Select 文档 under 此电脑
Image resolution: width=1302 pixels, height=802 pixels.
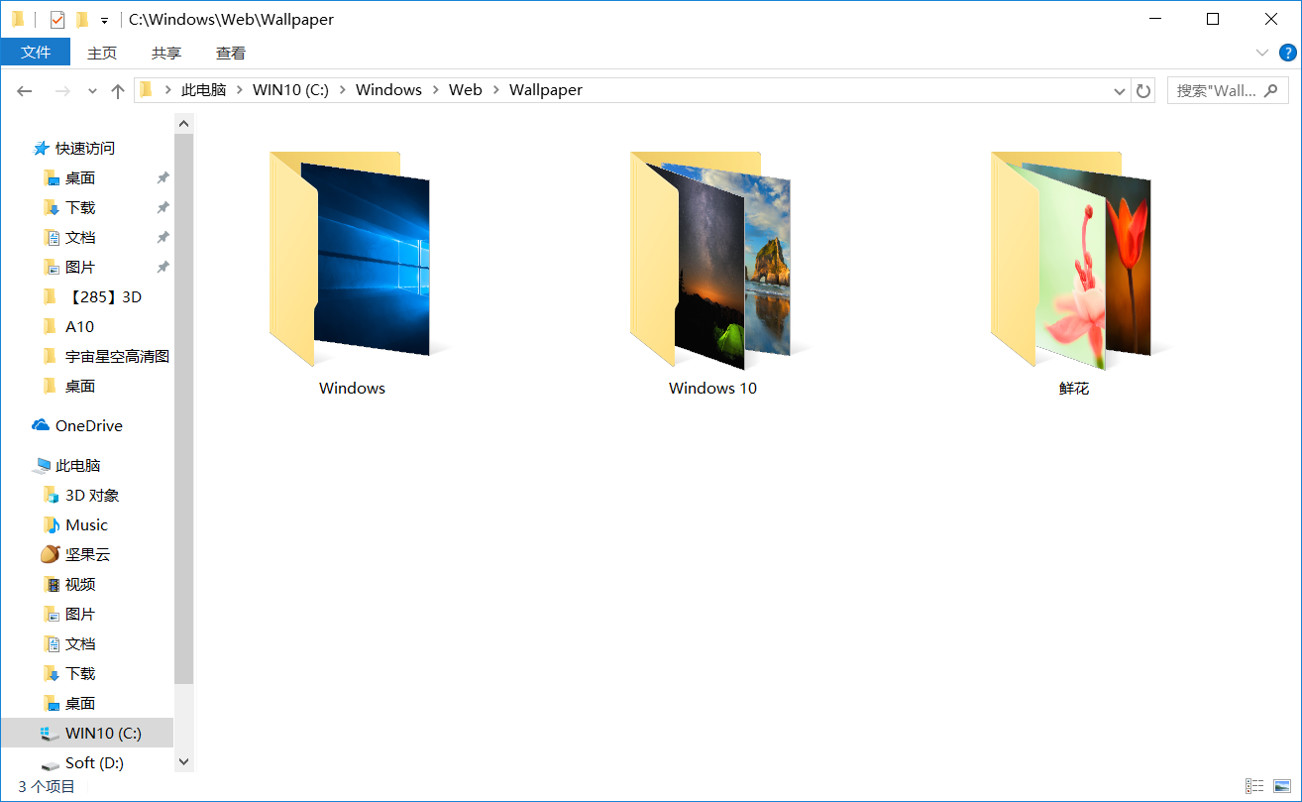coord(80,644)
